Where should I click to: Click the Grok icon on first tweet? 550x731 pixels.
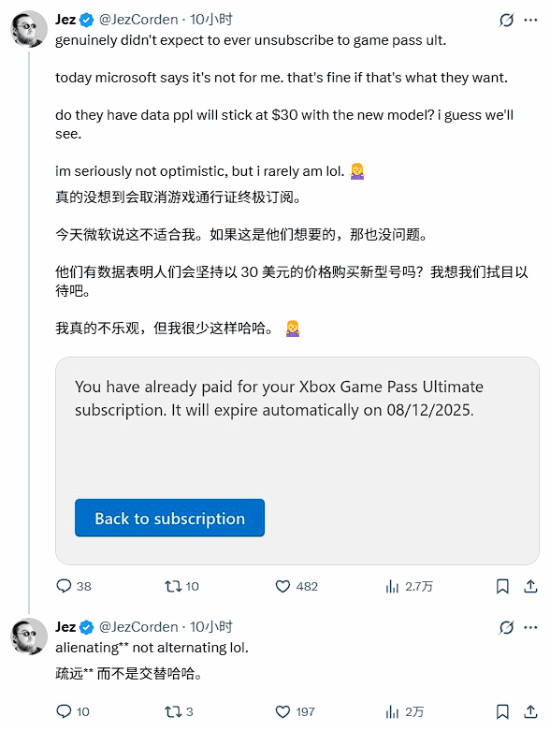(x=506, y=20)
